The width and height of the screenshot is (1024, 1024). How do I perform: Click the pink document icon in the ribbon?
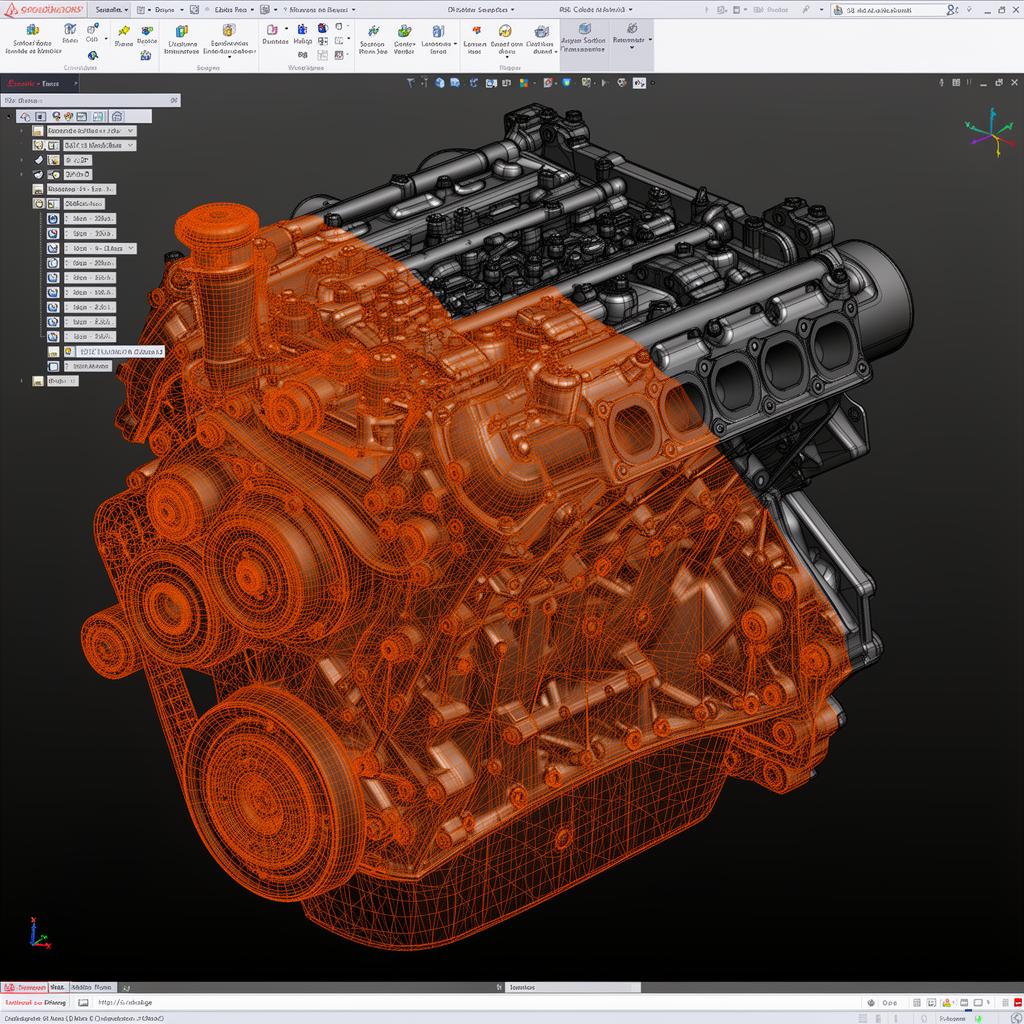(272, 29)
